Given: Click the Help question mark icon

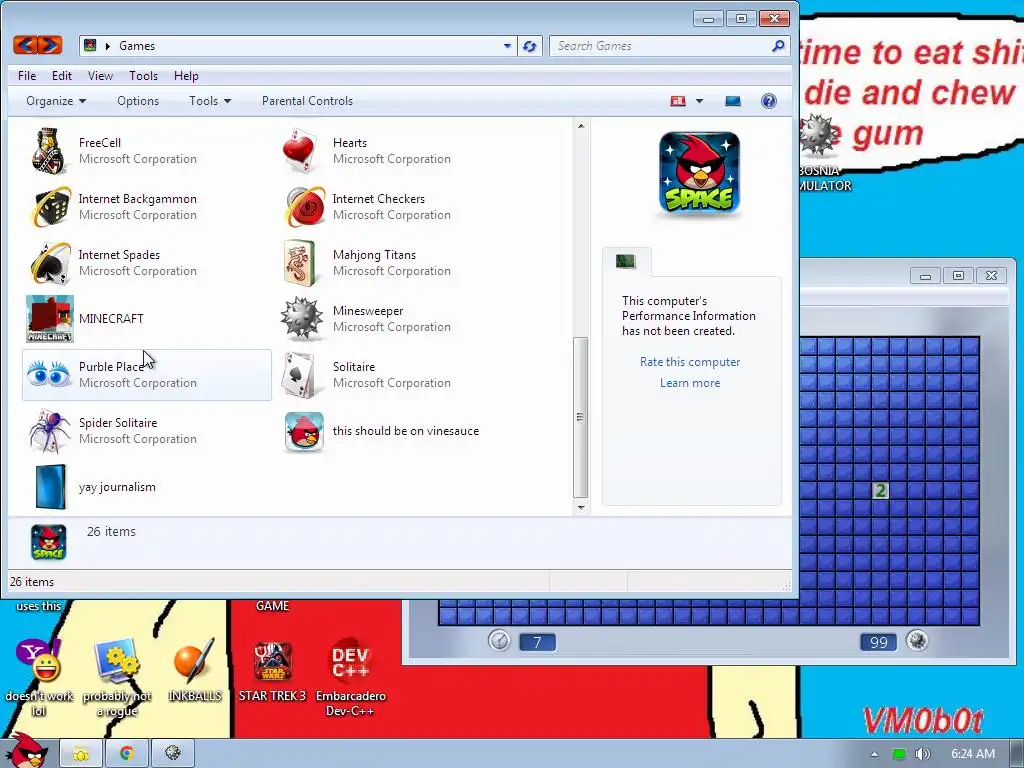Looking at the screenshot, I should 769,101.
